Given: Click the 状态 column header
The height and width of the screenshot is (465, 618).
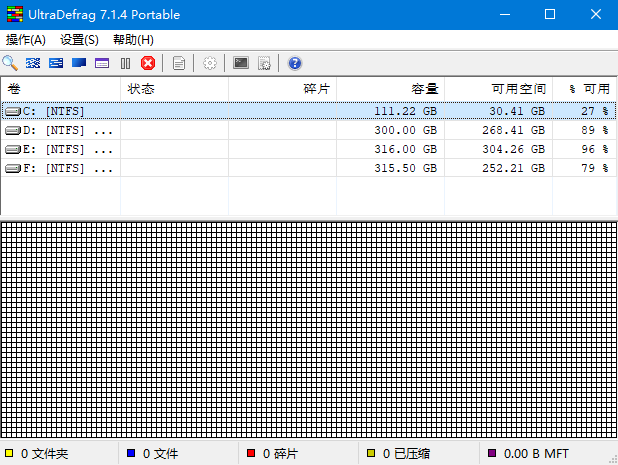Looking at the screenshot, I should coord(174,89).
